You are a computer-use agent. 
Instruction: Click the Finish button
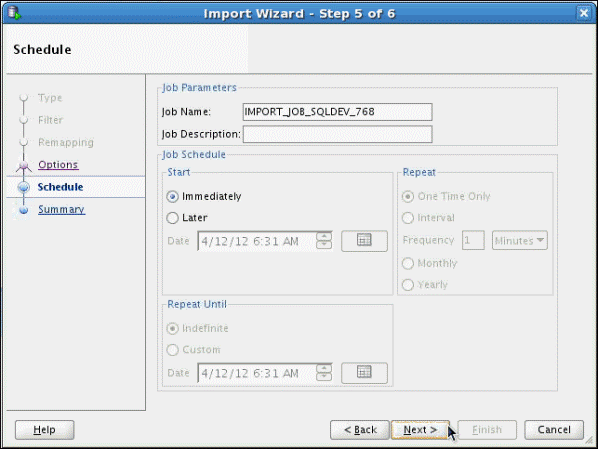point(487,430)
